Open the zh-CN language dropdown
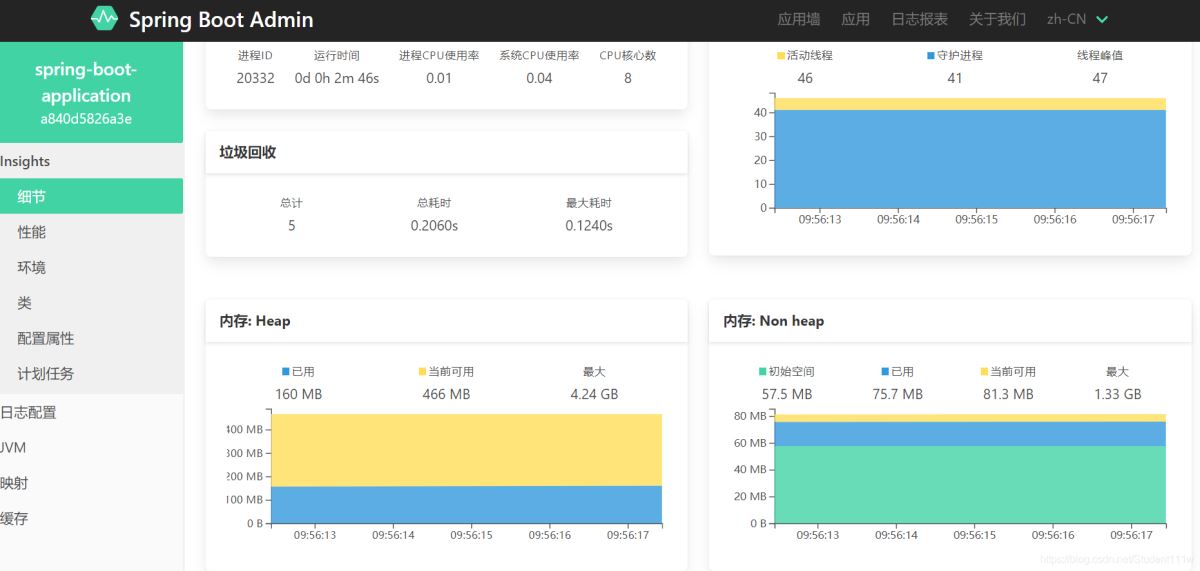The width and height of the screenshot is (1200, 571). pos(1077,19)
